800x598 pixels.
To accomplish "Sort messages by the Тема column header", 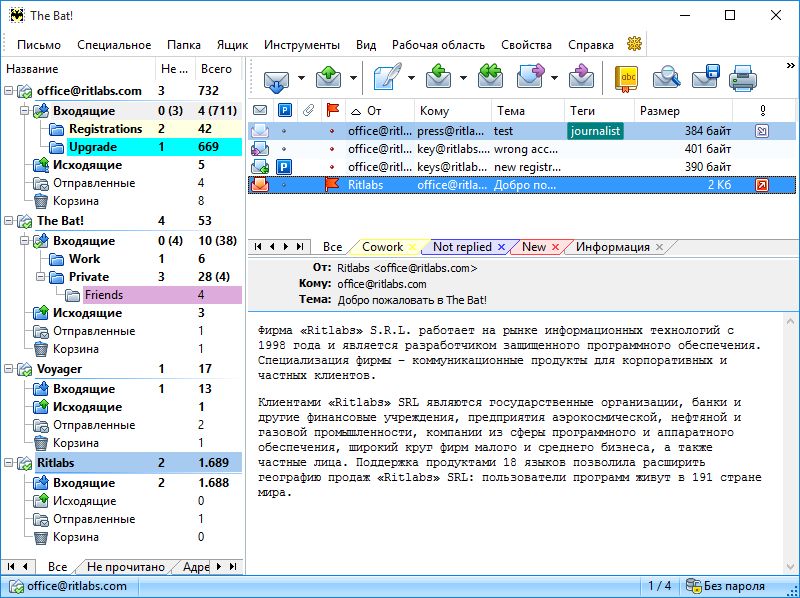I will 510,111.
